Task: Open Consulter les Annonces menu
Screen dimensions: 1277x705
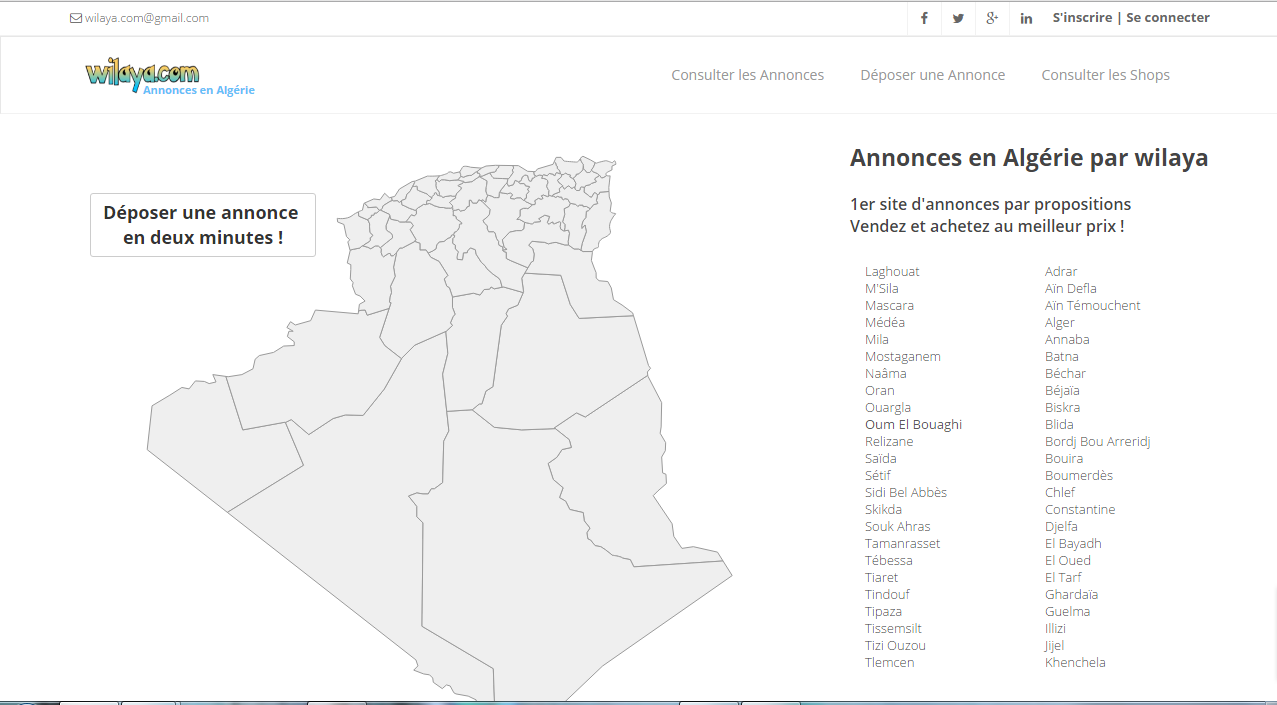Action: [x=747, y=75]
